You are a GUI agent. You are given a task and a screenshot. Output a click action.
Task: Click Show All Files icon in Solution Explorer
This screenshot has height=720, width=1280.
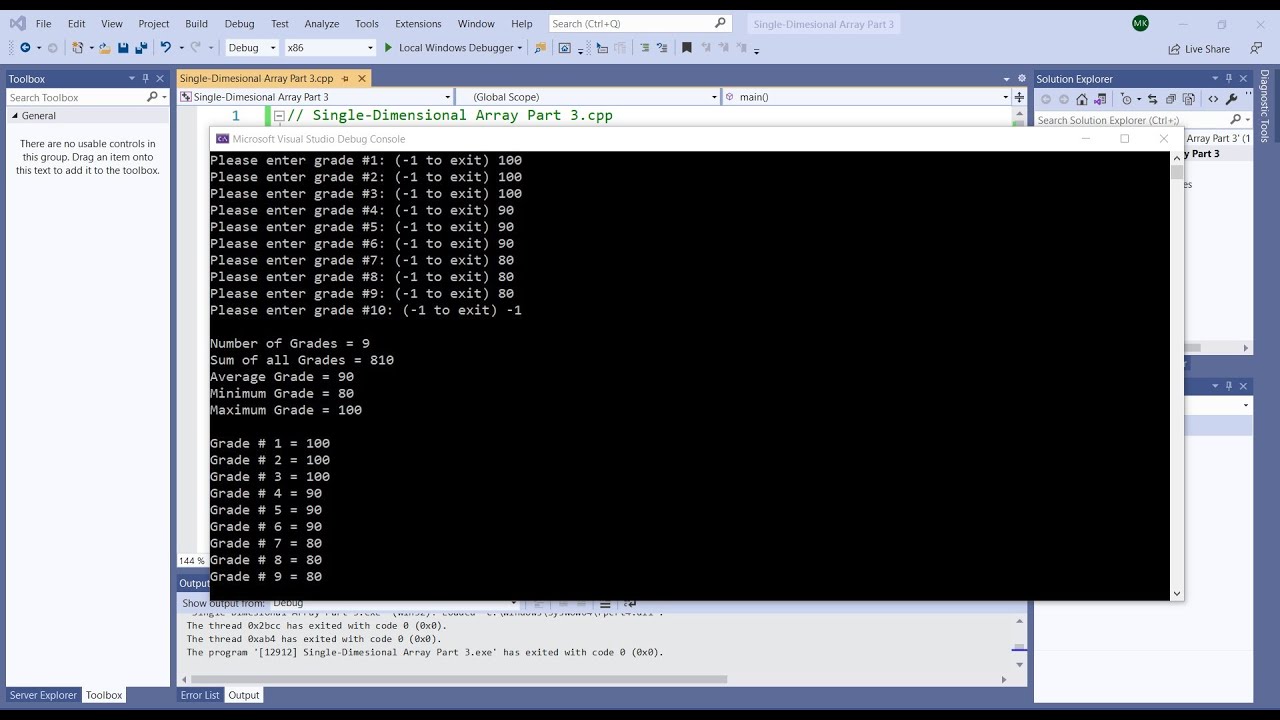1189,99
